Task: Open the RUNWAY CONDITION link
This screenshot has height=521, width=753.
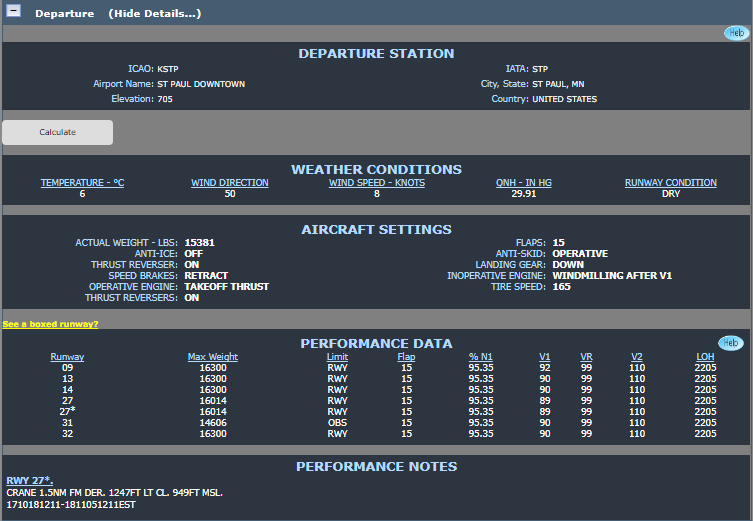Action: 670,182
